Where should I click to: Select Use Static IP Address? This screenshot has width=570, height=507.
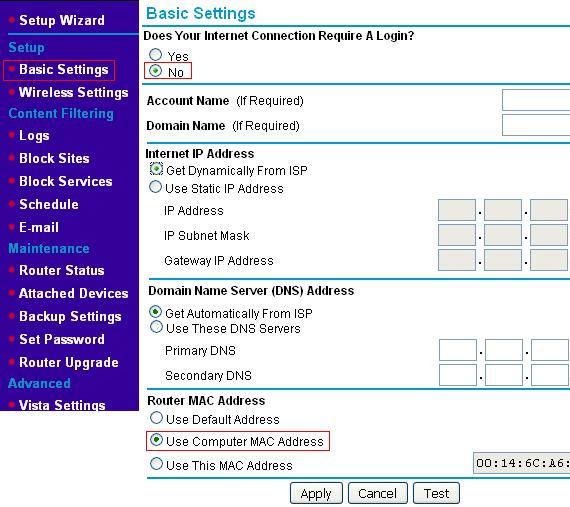156,187
